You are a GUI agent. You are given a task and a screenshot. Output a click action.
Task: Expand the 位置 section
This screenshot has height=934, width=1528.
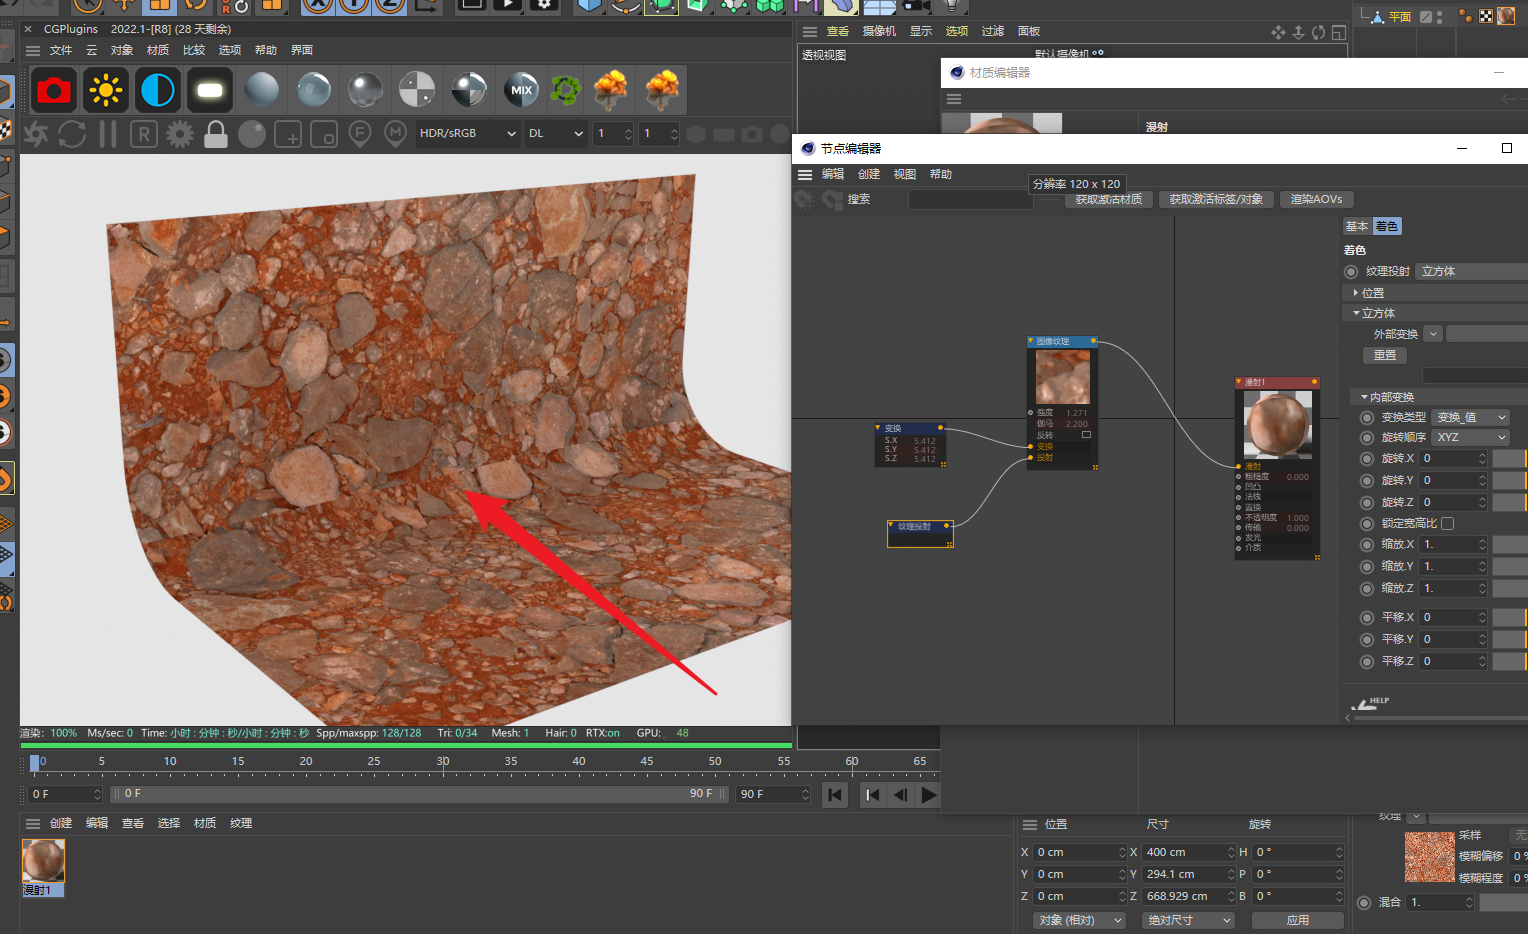pos(1372,293)
